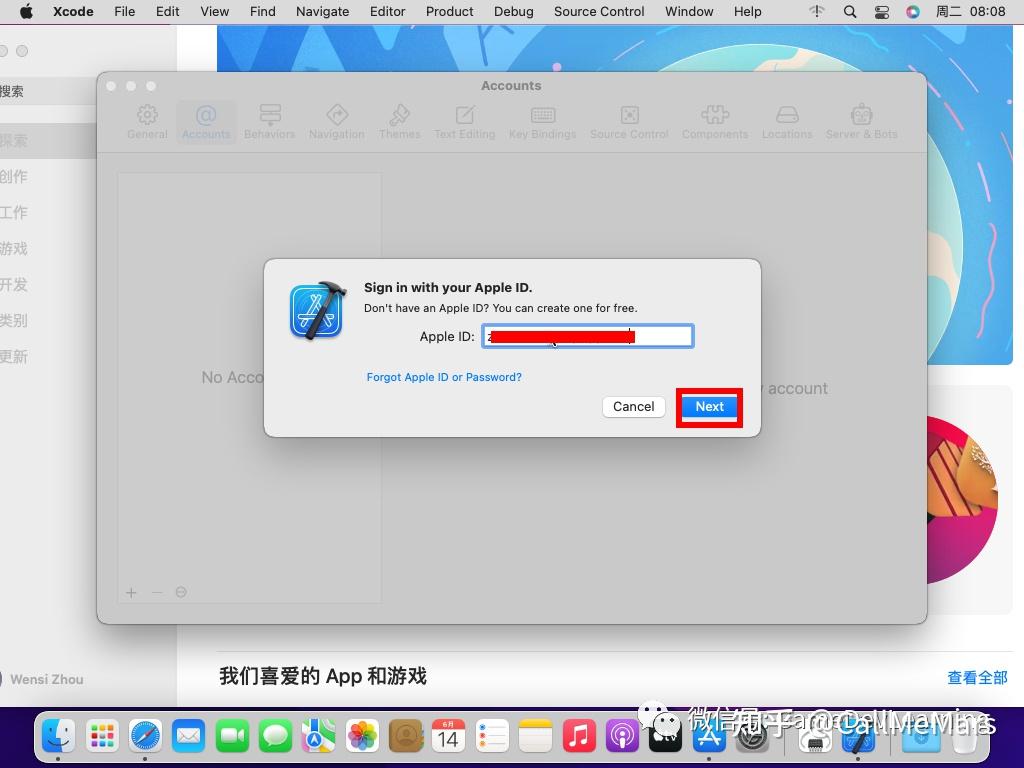Open Launchpad from the Dock

[x=102, y=736]
